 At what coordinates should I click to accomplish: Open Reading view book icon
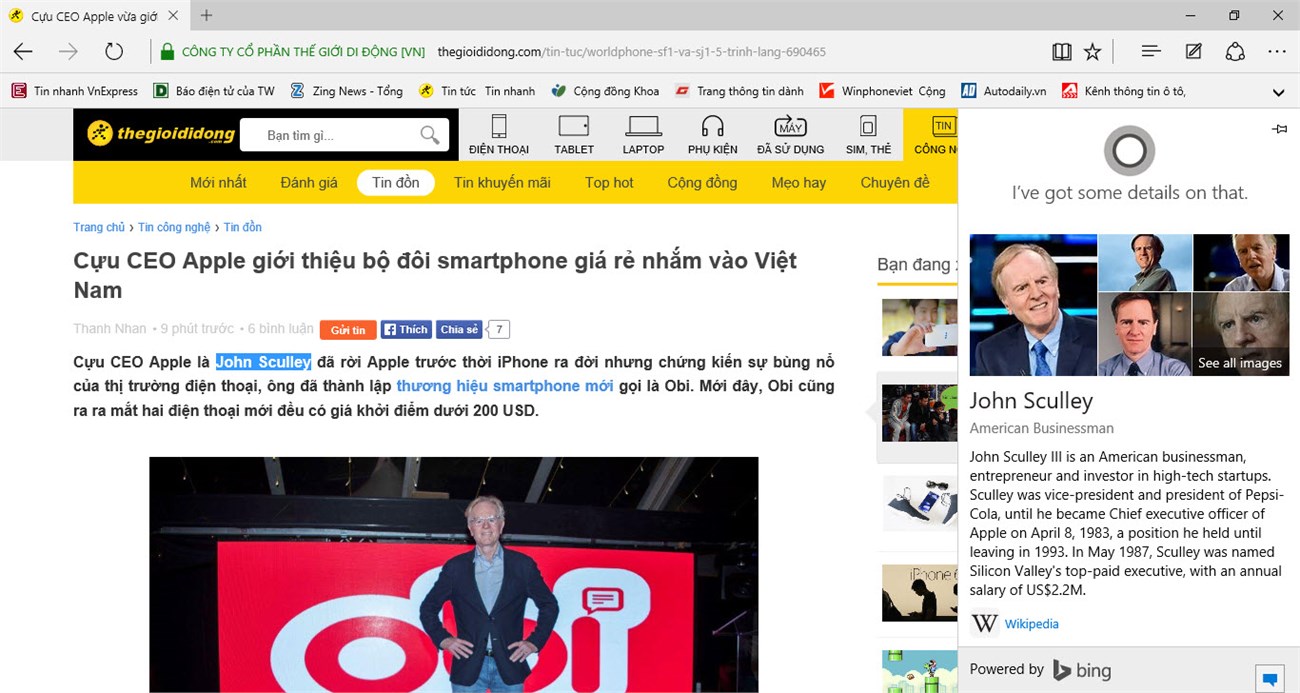coord(1062,51)
